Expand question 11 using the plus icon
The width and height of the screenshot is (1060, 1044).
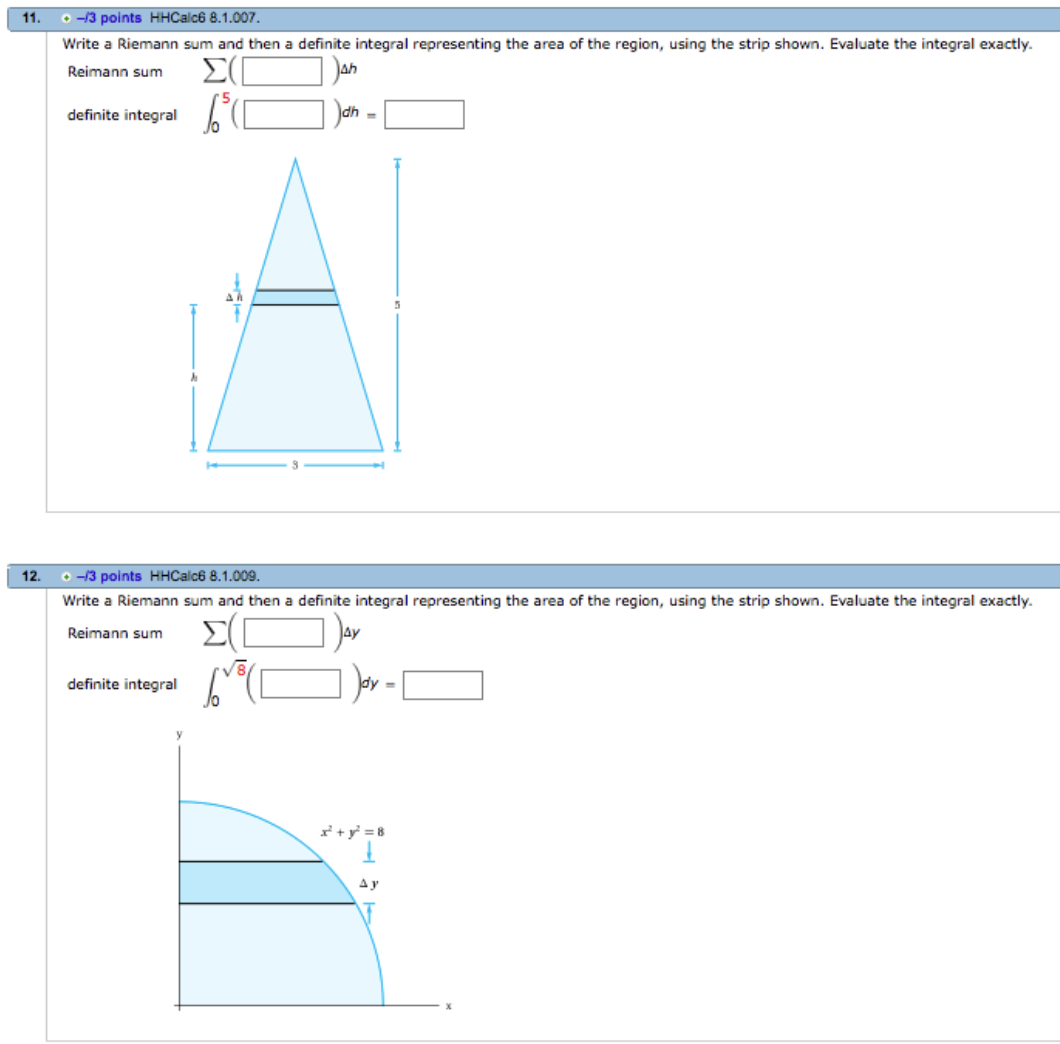(66, 17)
